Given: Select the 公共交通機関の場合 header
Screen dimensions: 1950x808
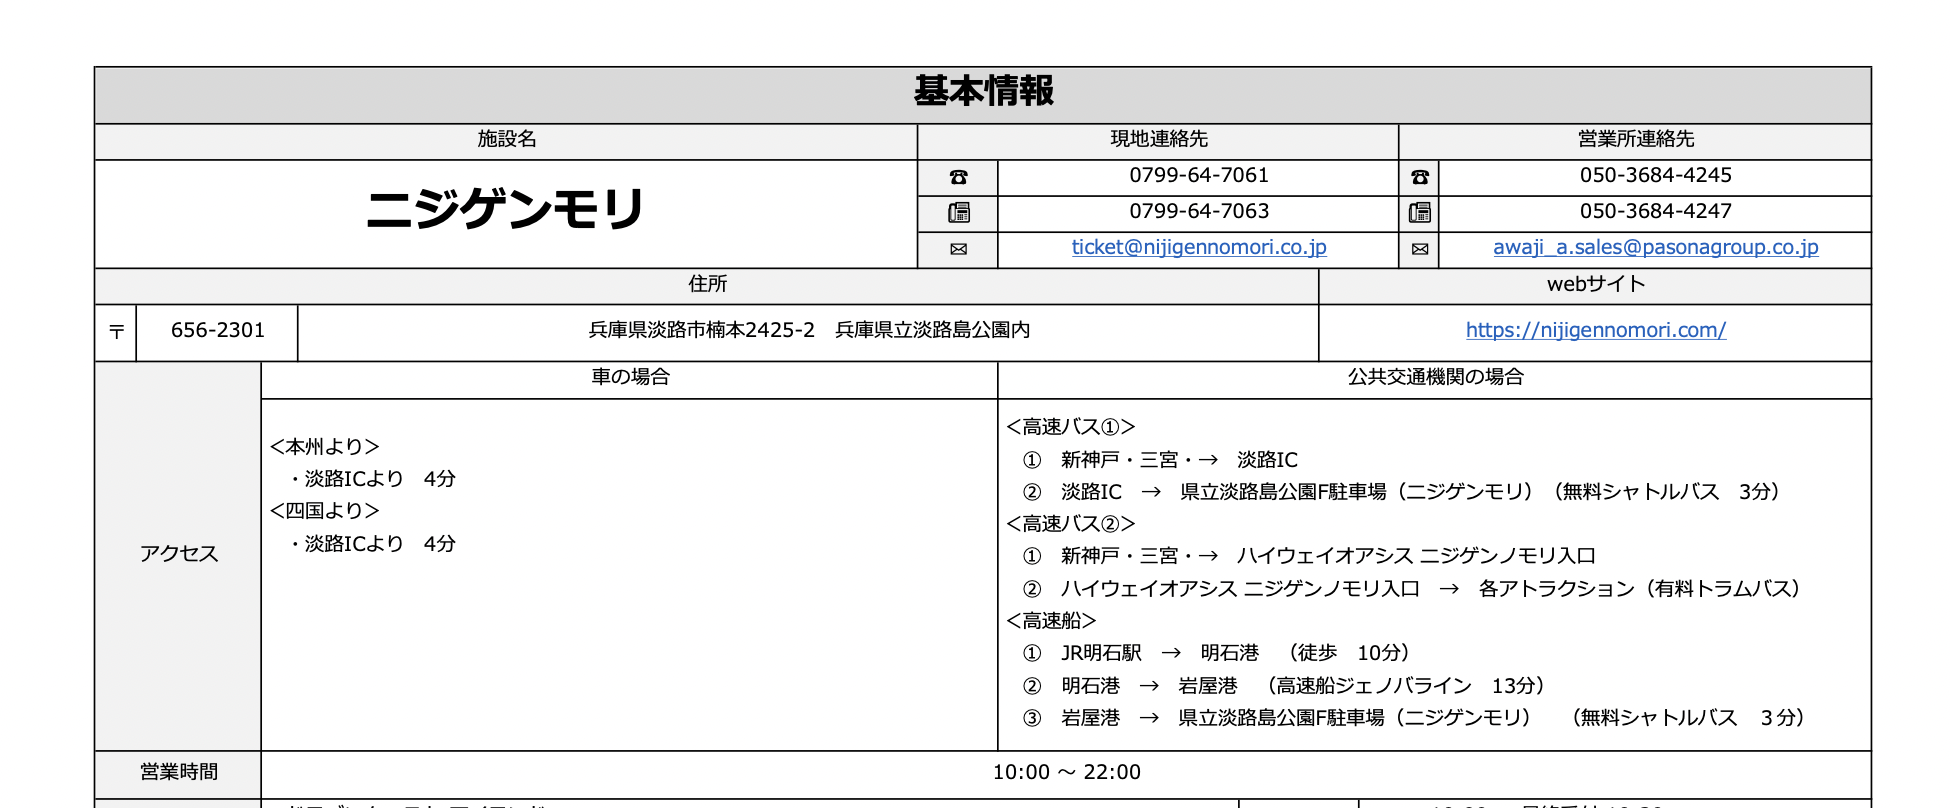Looking at the screenshot, I should tap(1435, 378).
